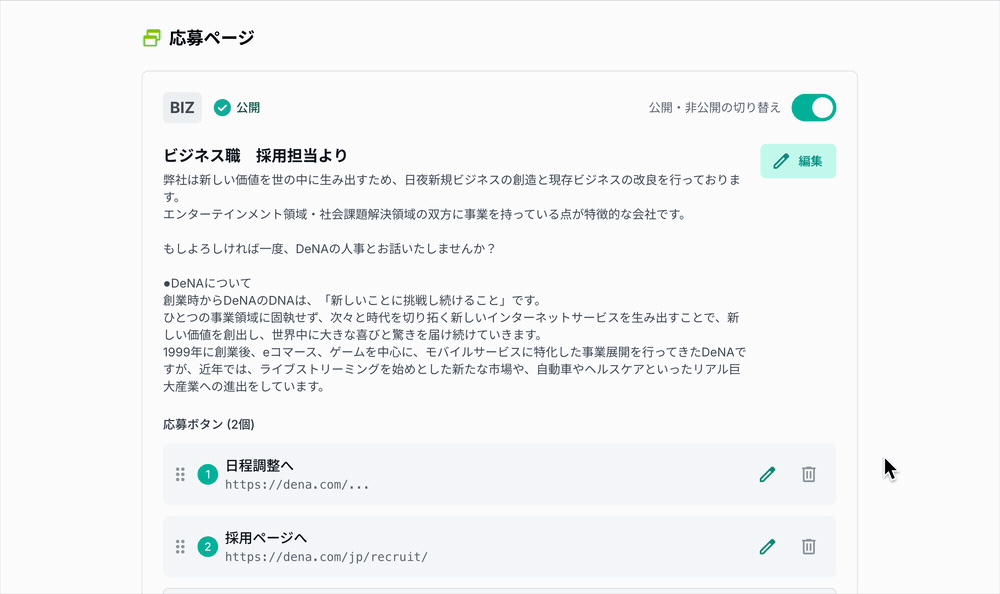Edit 日程調整へ using its pencil icon
The image size is (1000, 594).
[x=767, y=474]
